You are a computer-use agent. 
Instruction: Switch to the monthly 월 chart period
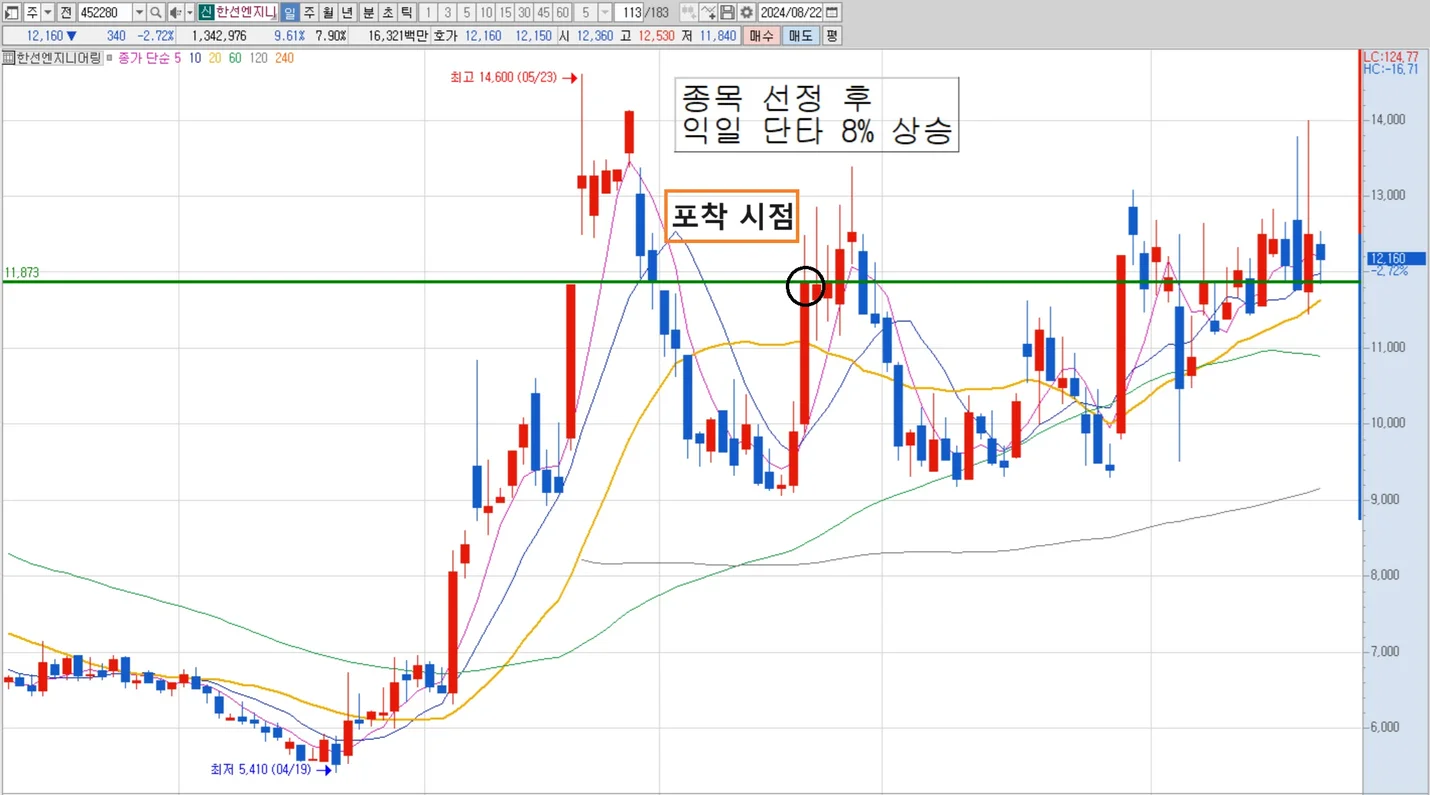point(328,13)
